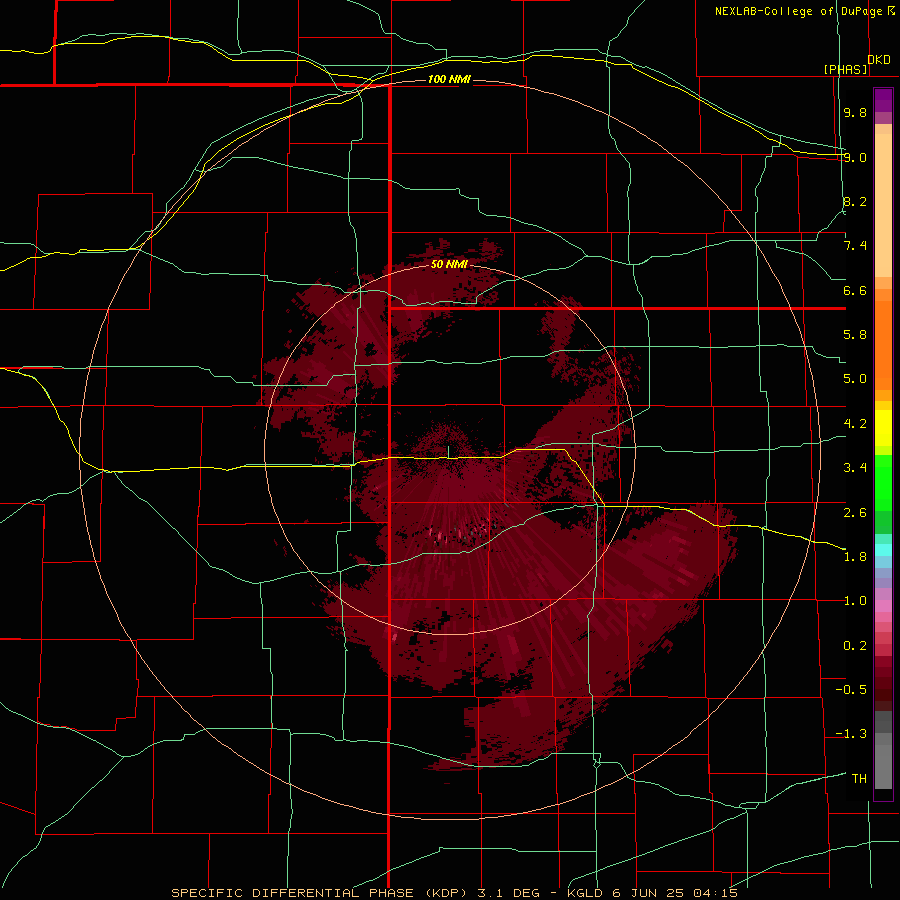The image size is (900, 900).
Task: Click the 1.0 scale value
Action: coord(855,601)
